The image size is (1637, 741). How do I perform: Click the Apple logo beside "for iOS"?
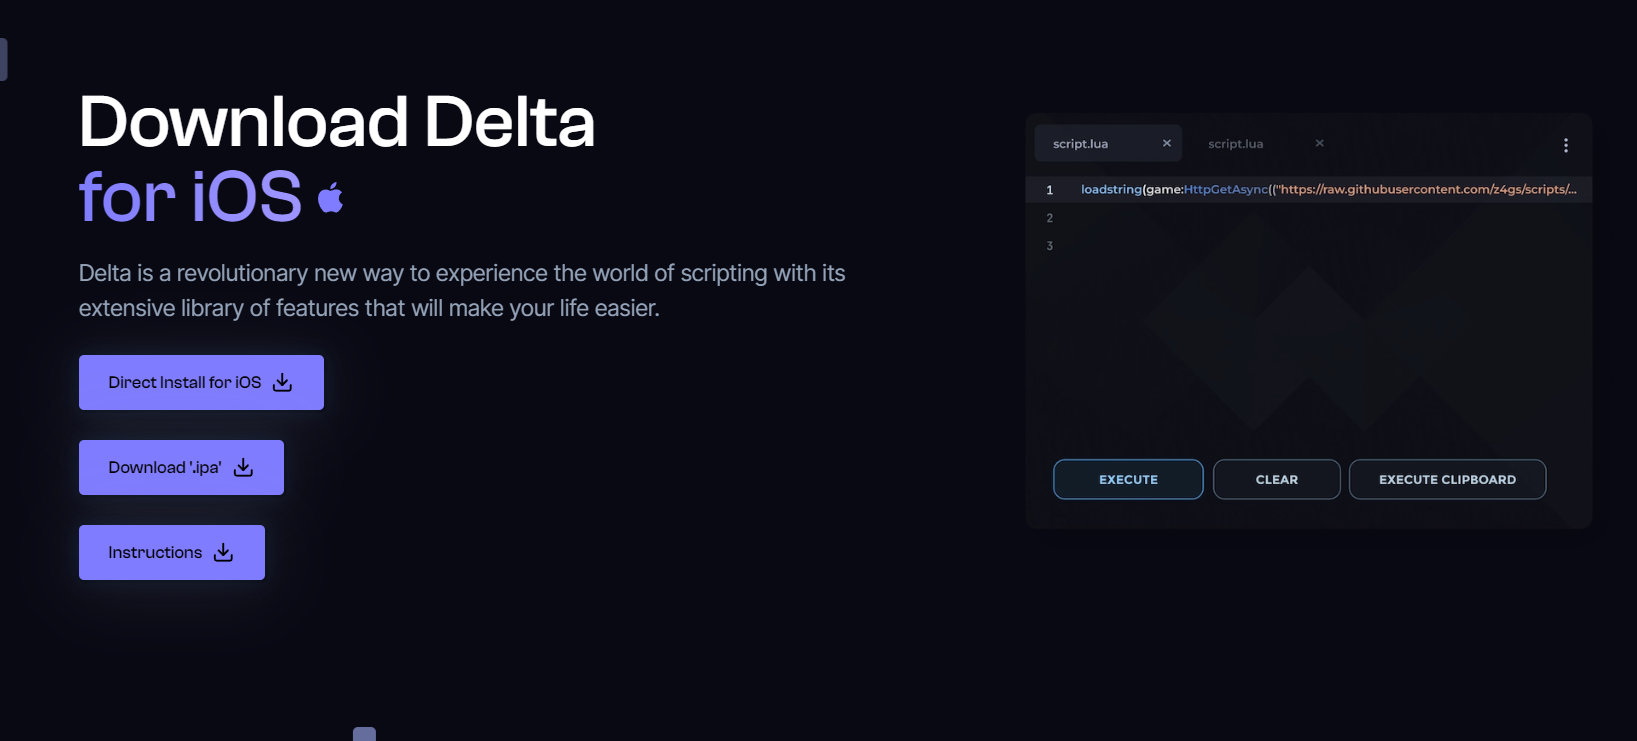(x=331, y=198)
